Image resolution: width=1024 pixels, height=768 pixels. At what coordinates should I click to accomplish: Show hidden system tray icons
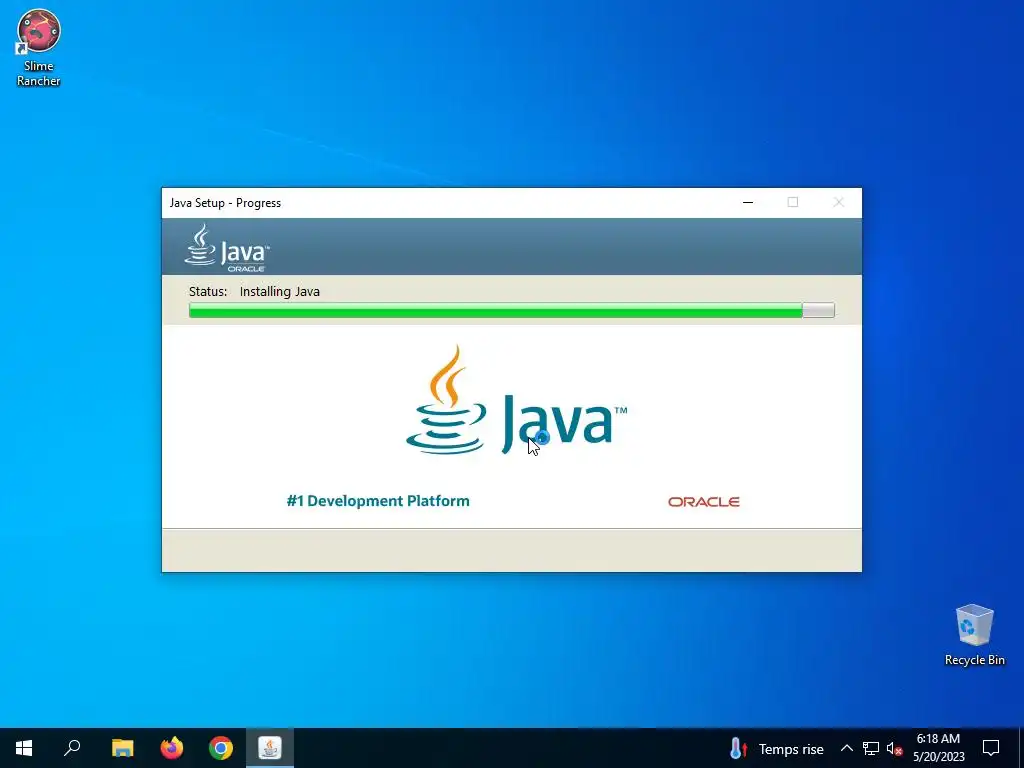pos(846,748)
